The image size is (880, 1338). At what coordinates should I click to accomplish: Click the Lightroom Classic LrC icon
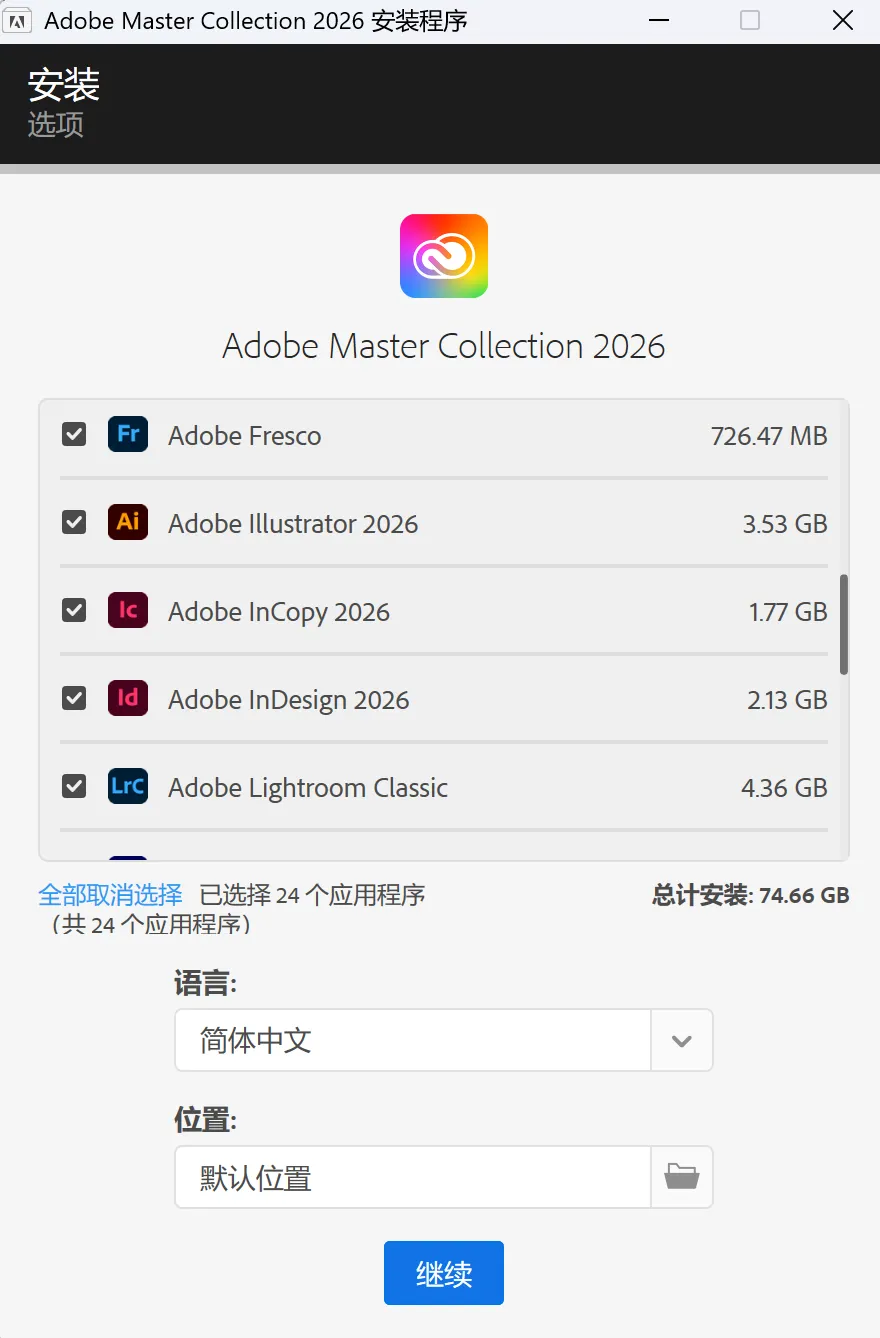pyautogui.click(x=128, y=787)
